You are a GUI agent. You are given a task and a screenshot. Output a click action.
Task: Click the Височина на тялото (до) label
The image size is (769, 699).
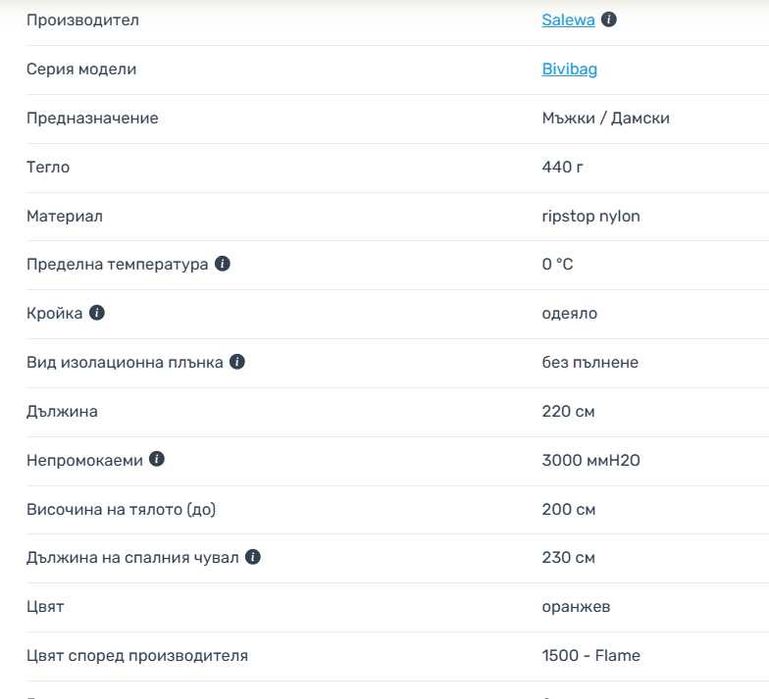coord(121,509)
